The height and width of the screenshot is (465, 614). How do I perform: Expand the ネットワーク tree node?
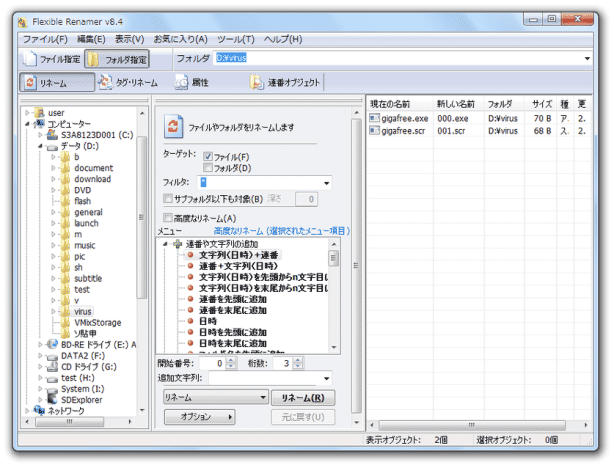(x=27, y=411)
